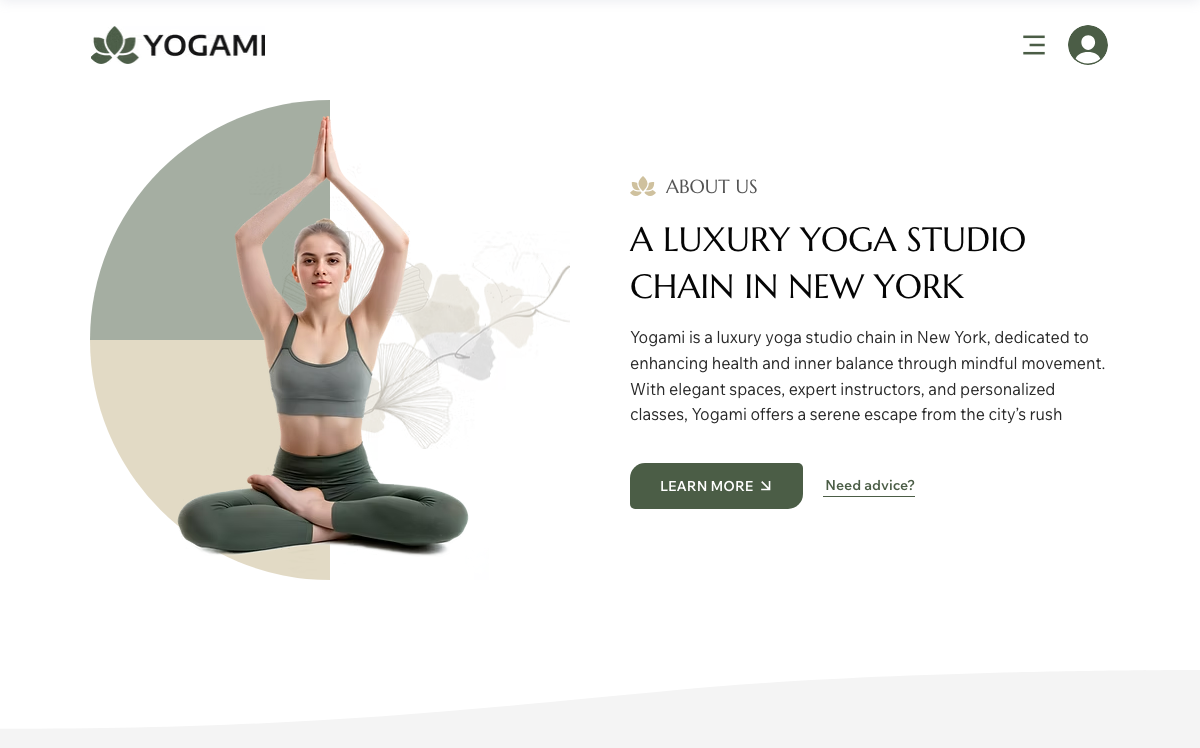Open the user account avatar icon
Viewport: 1200px width, 748px height.
pyautogui.click(x=1088, y=45)
